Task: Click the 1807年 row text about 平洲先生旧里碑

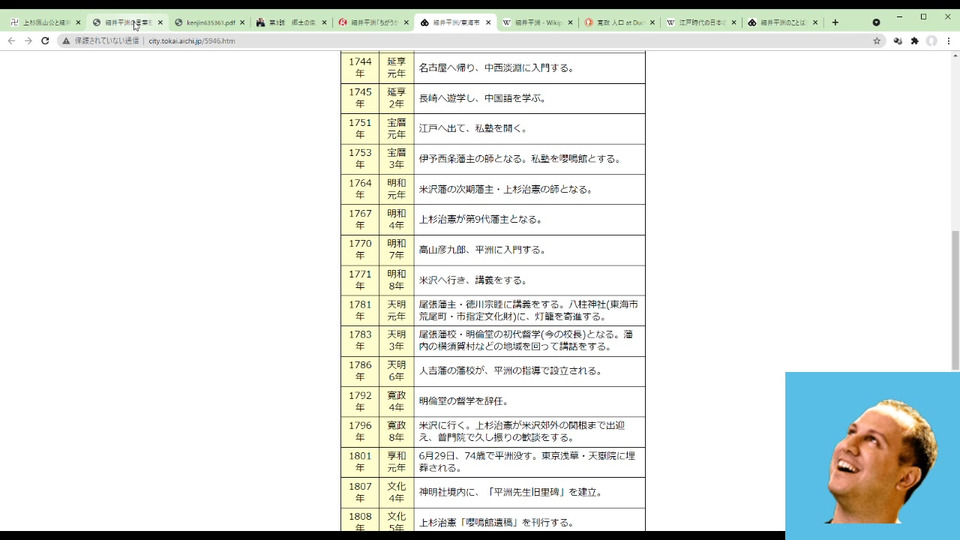Action: pyautogui.click(x=510, y=492)
